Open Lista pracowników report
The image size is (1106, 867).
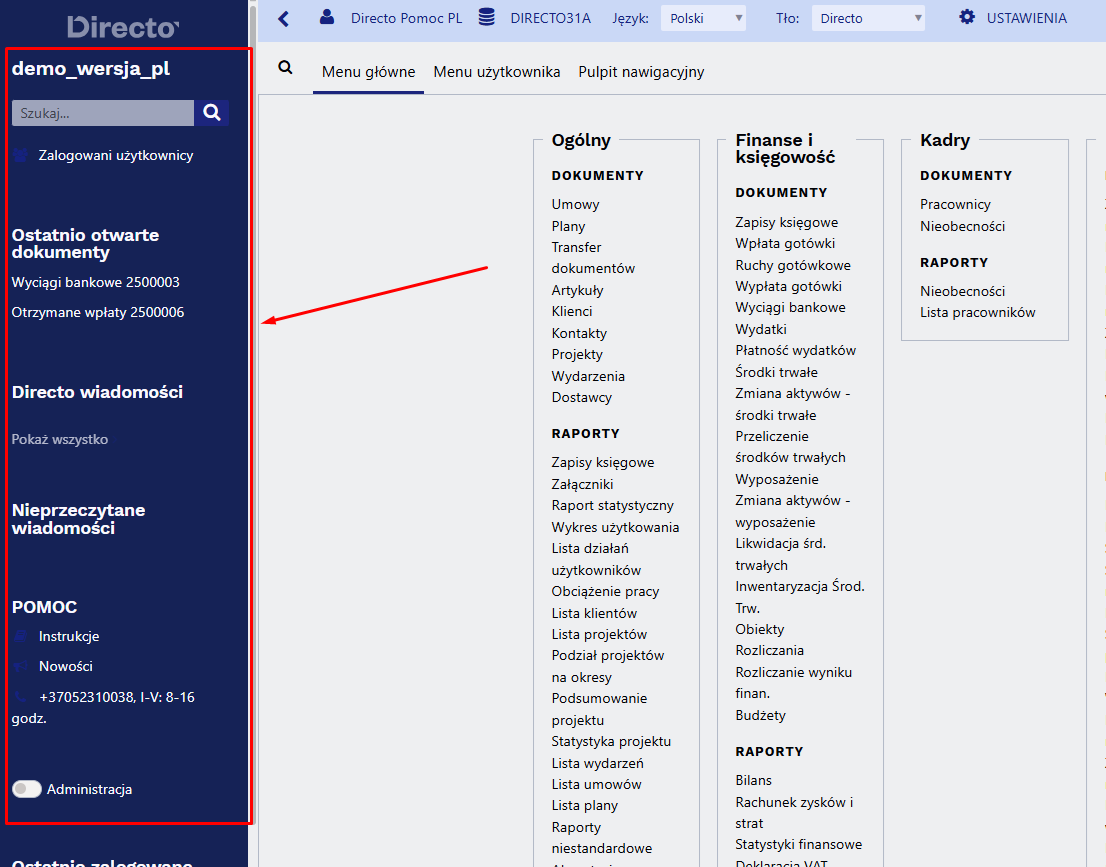point(978,313)
